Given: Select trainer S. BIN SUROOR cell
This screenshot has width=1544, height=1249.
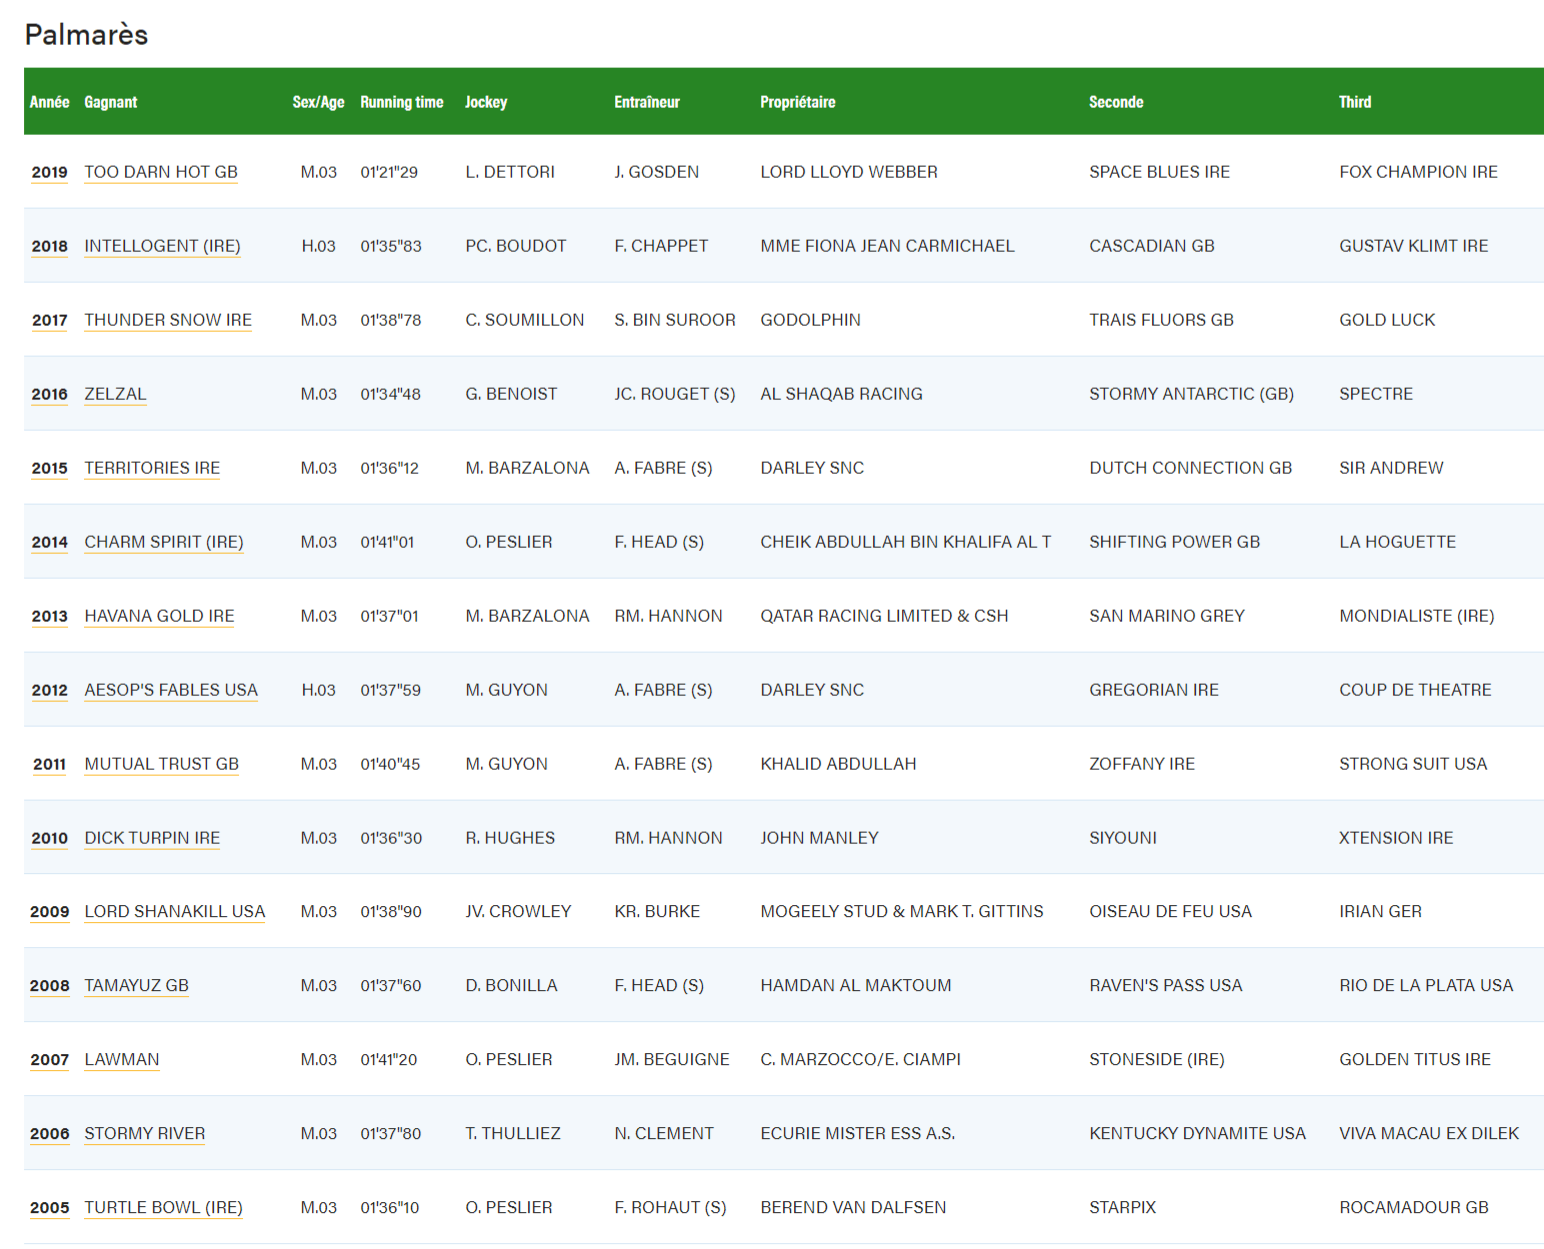Looking at the screenshot, I should click(x=675, y=320).
